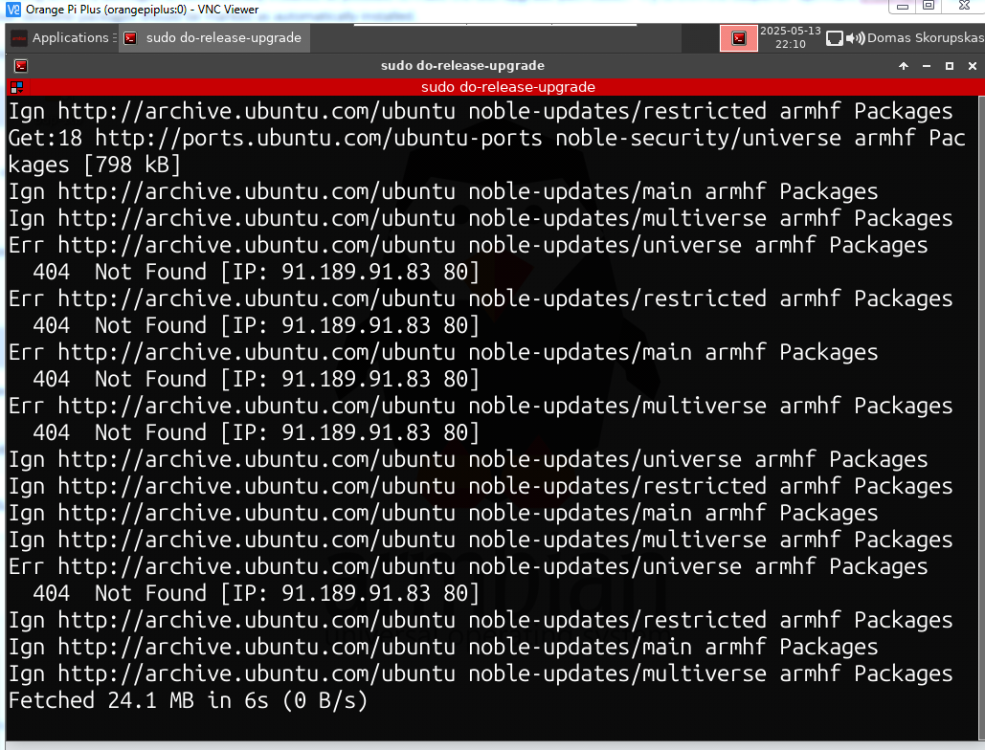Click the 'Err' noble-updates/multiverse line

[480, 406]
